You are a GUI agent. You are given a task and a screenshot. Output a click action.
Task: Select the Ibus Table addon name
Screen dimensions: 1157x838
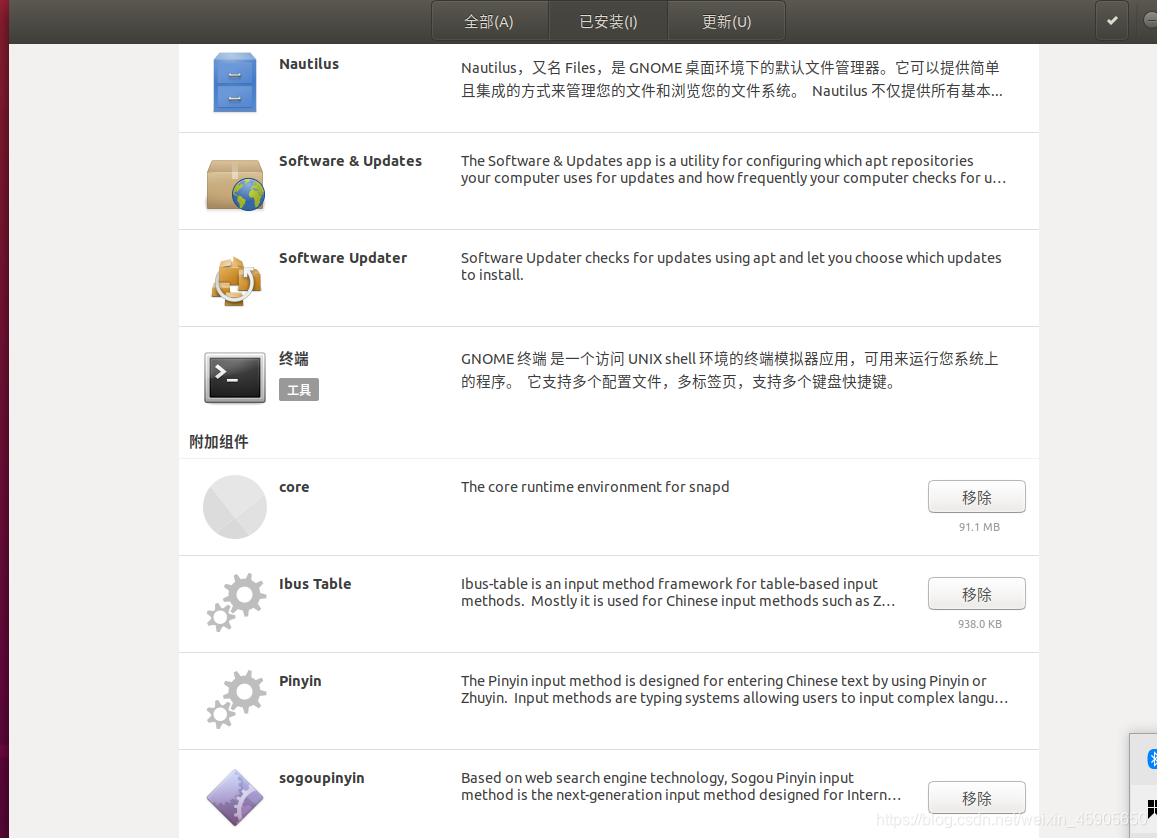tap(315, 584)
